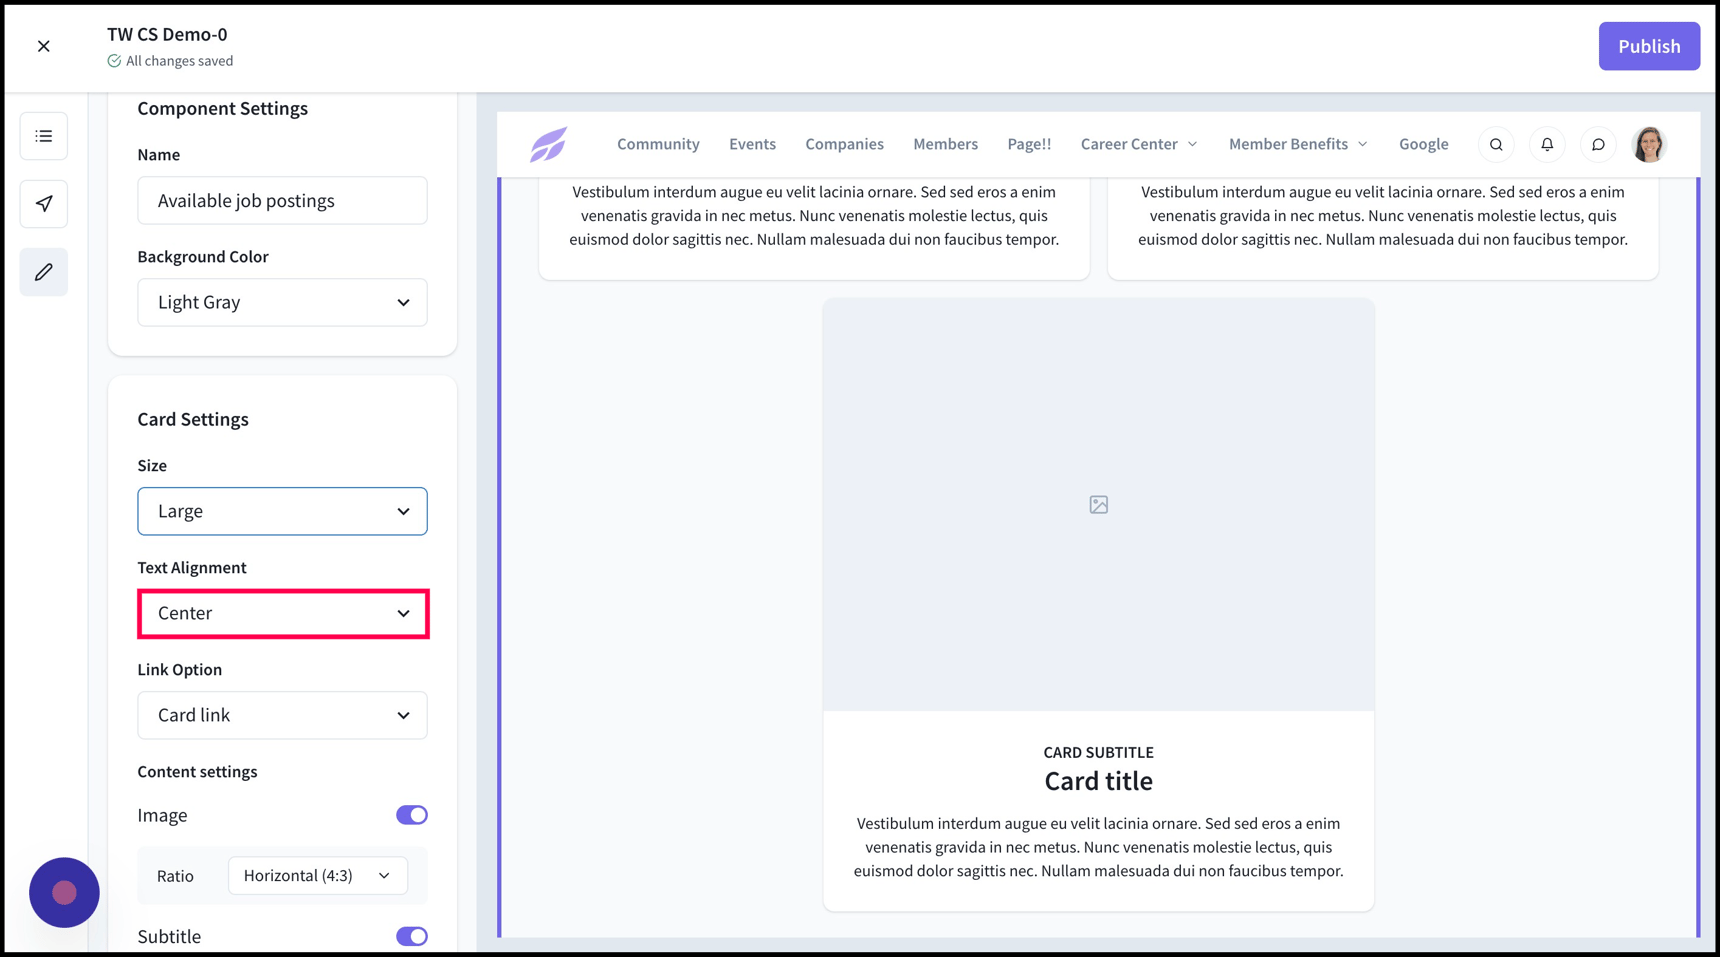
Task: Click the 'Card title' heading in preview
Action: point(1098,781)
